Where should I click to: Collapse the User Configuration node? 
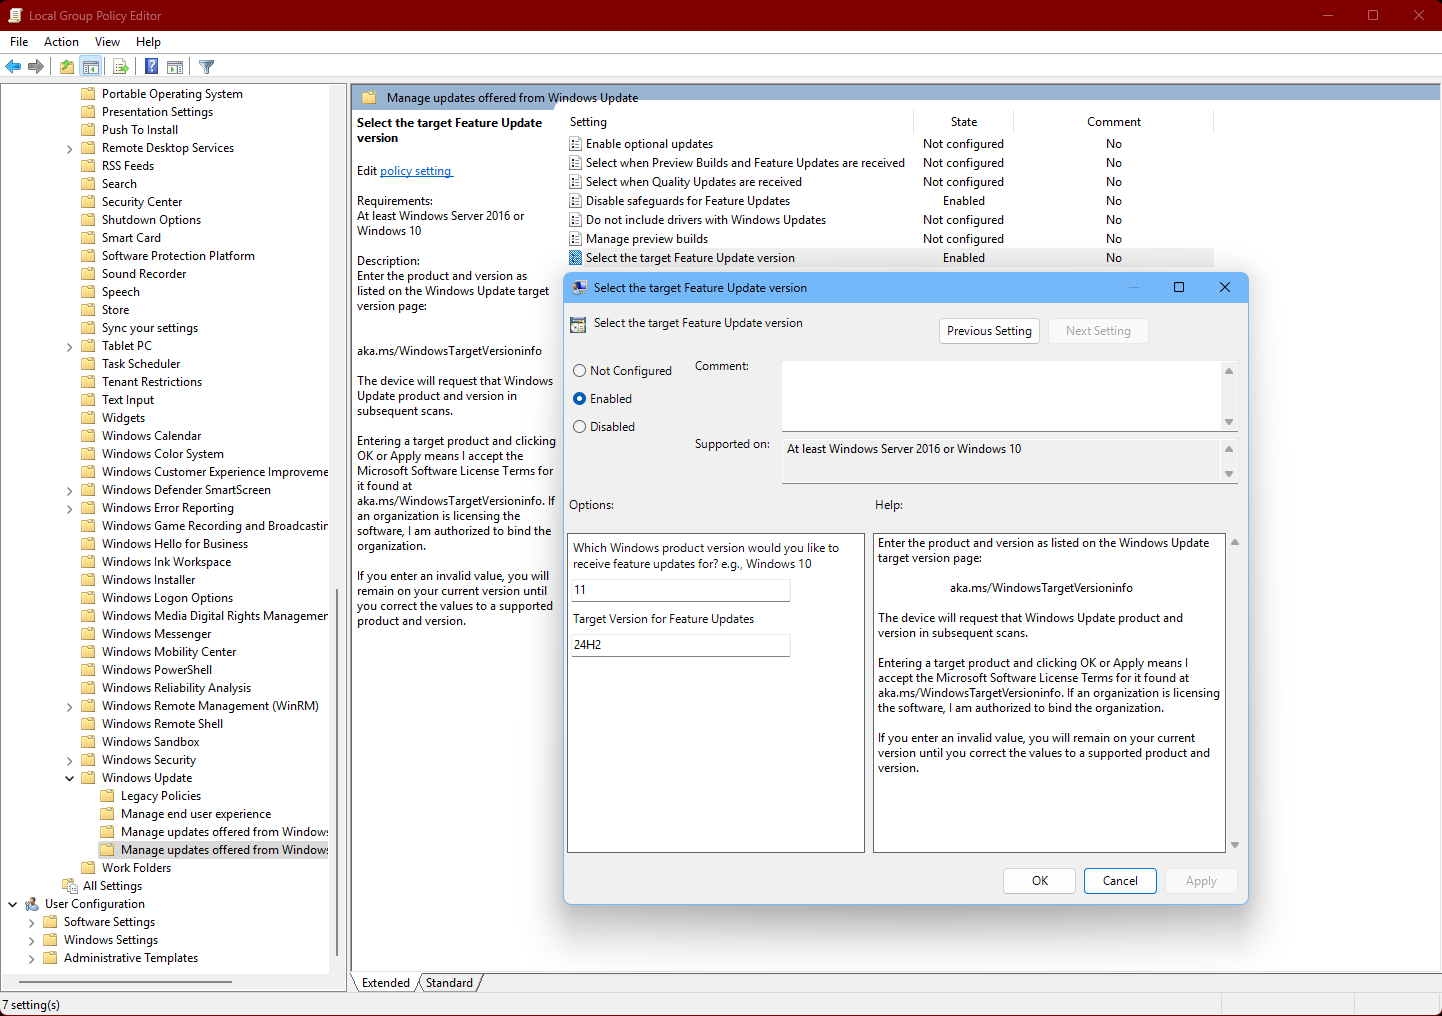pos(13,904)
